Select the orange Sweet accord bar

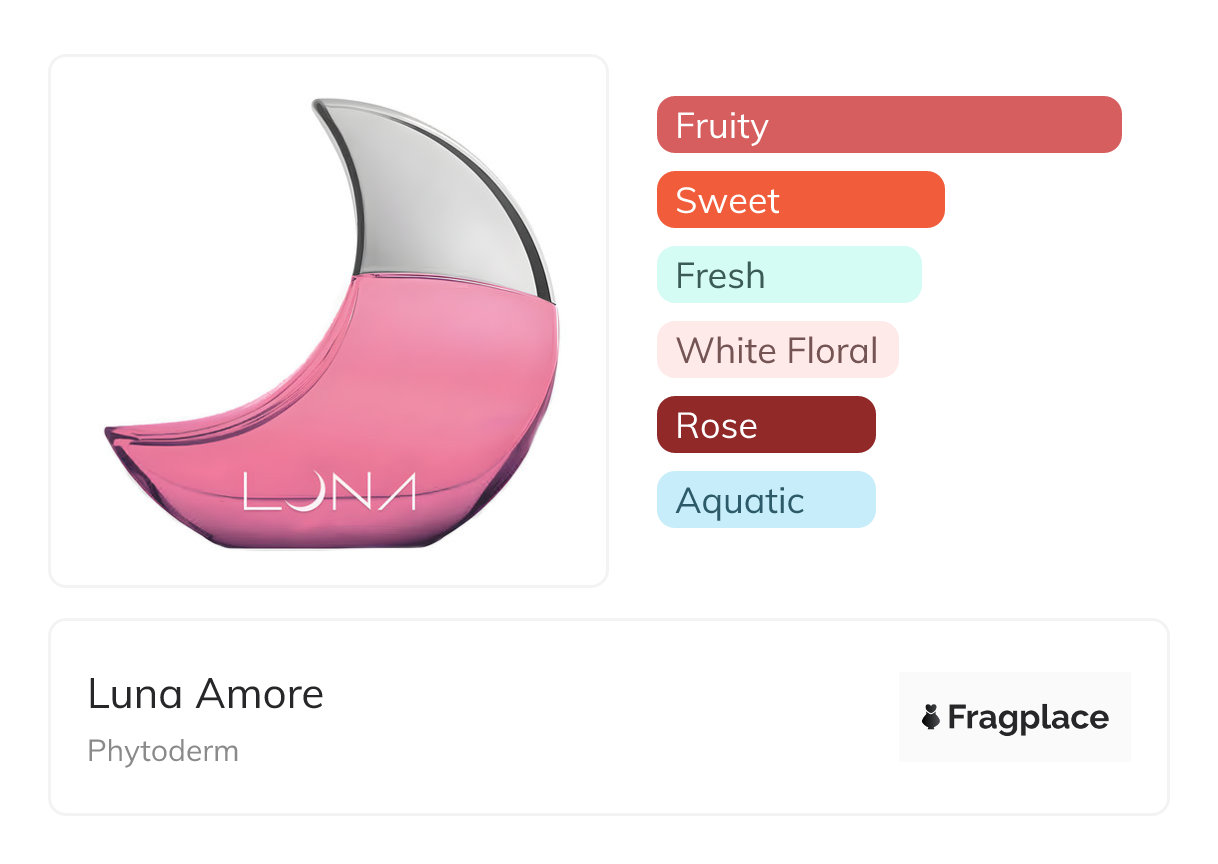pos(800,200)
